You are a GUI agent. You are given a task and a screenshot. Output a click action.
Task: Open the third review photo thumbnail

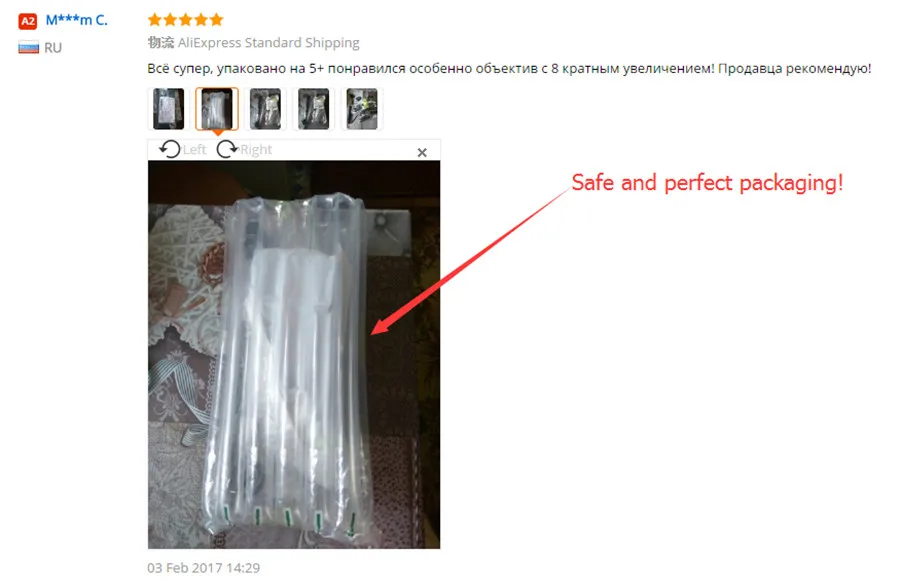(x=265, y=109)
